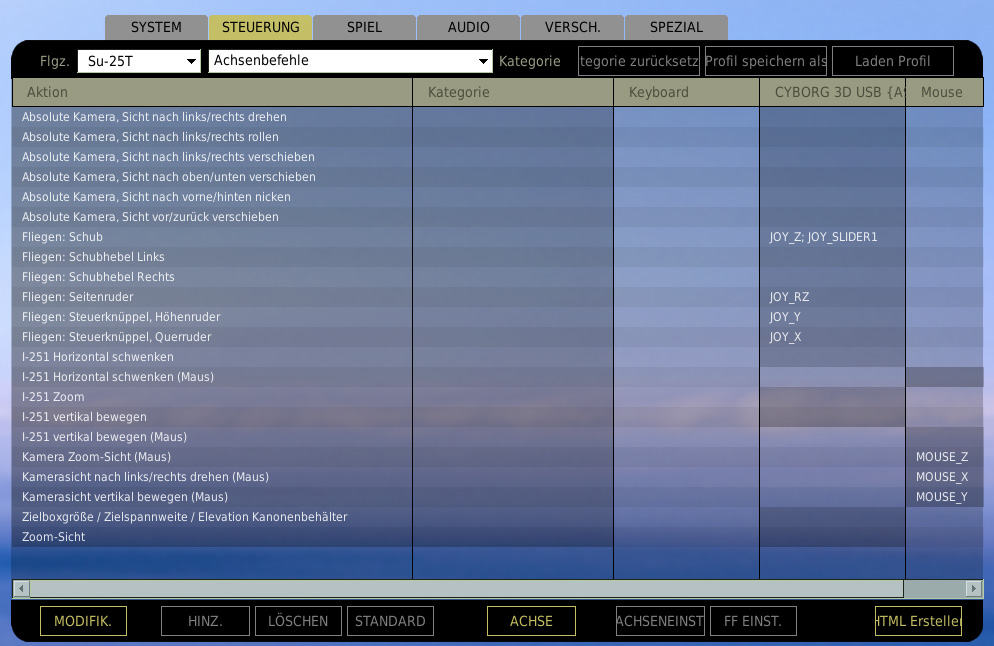The height and width of the screenshot is (646, 994).
Task: Click the Keyboard column header
Action: click(687, 92)
